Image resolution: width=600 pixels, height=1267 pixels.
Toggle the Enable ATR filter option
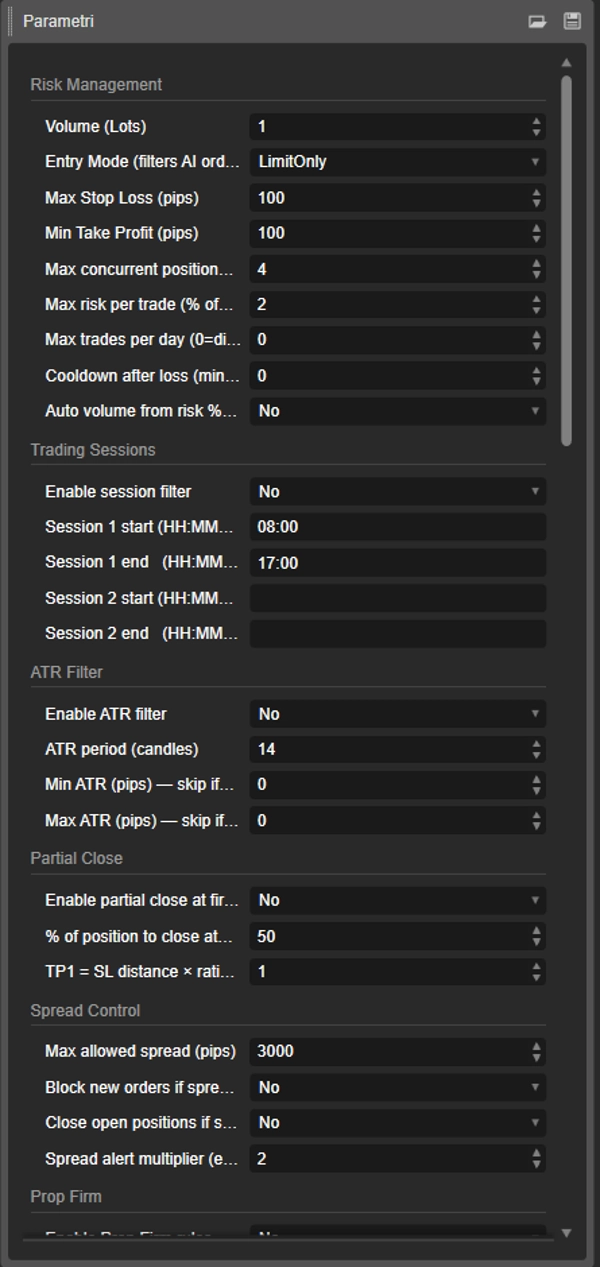point(397,714)
